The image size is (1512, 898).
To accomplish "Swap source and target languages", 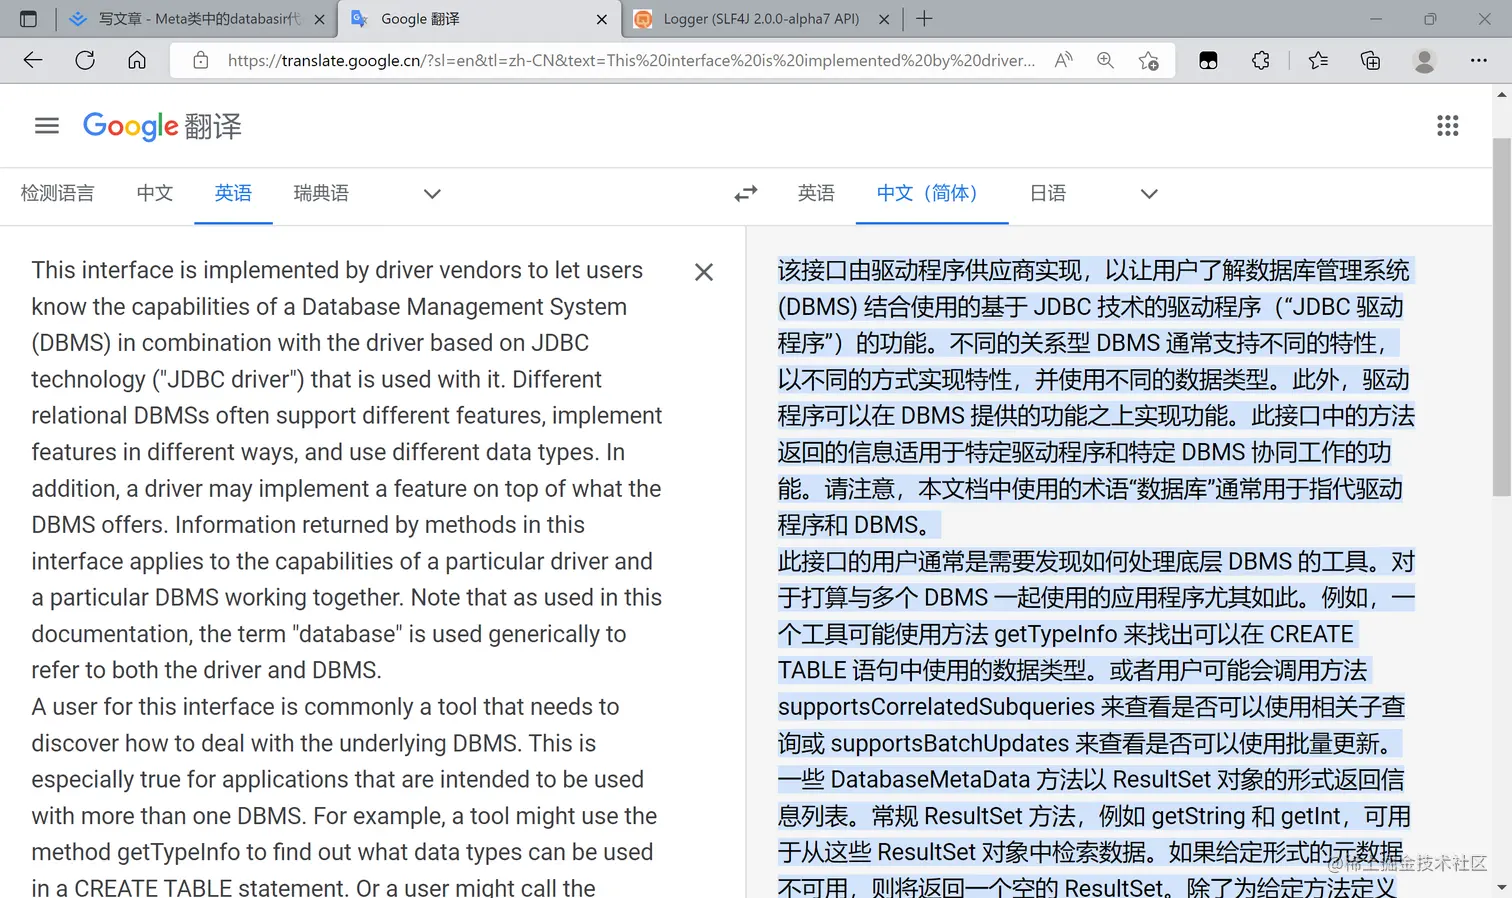I will [x=746, y=194].
